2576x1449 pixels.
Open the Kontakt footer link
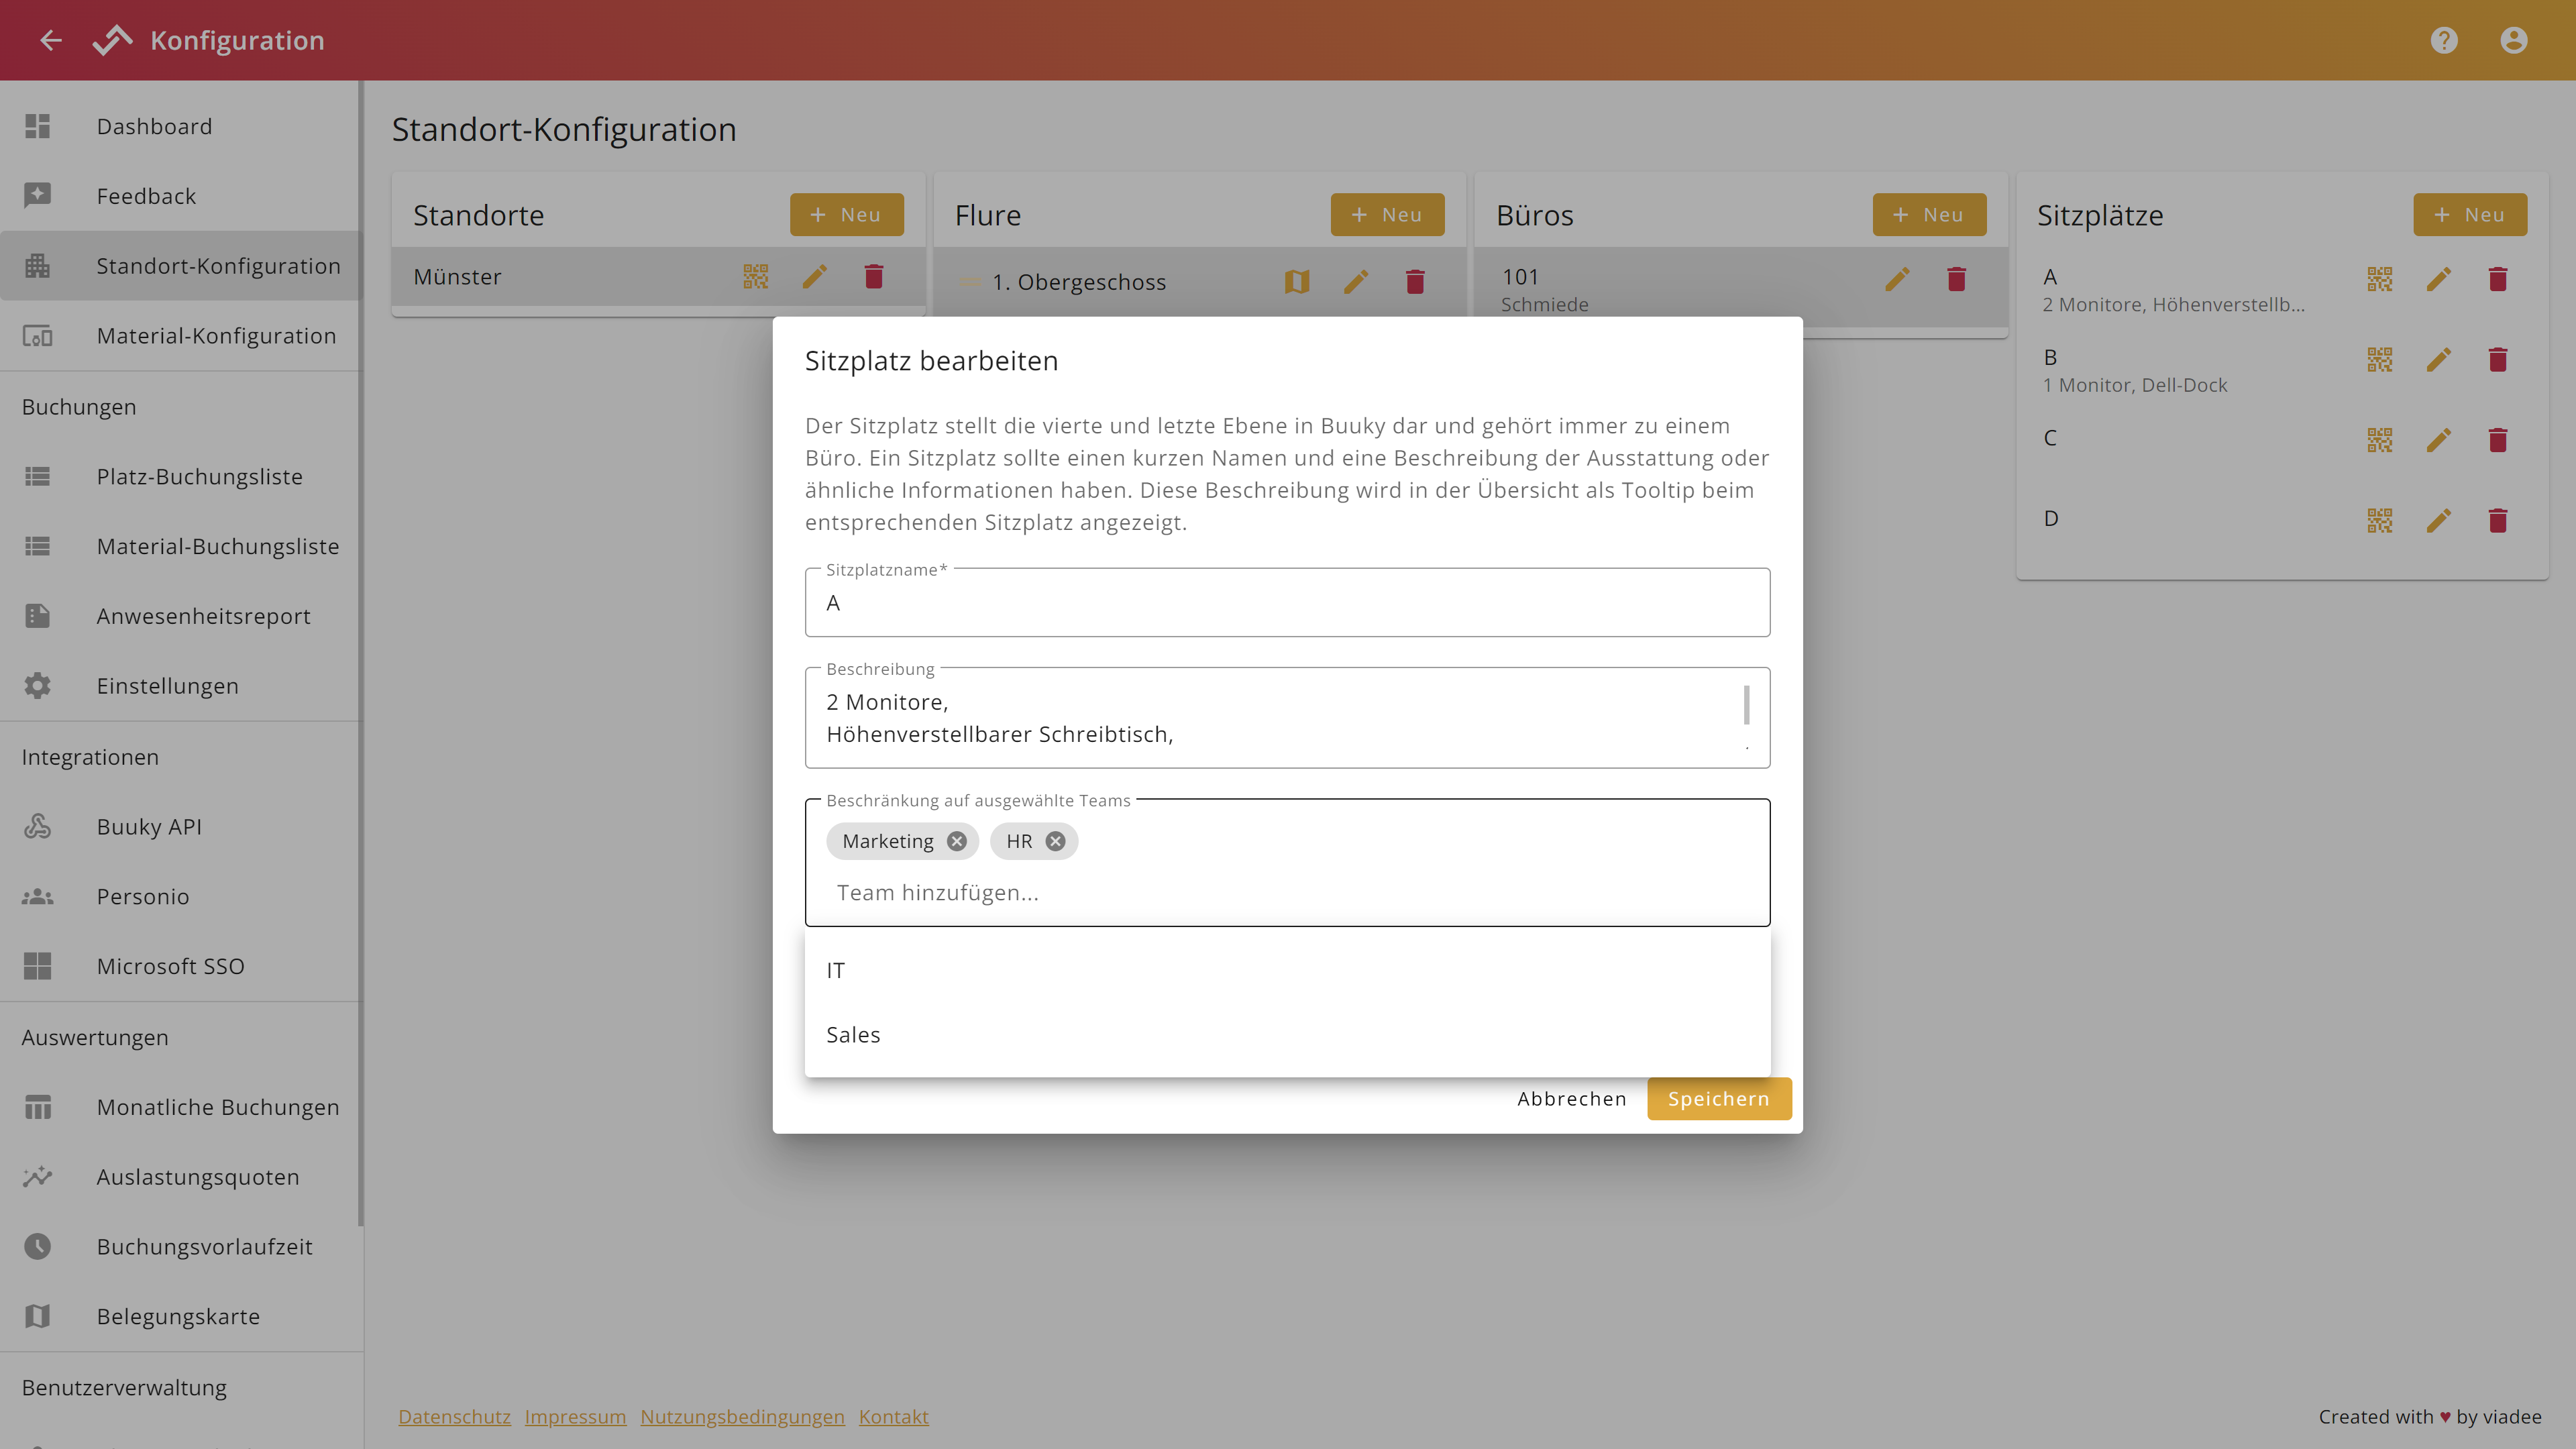tap(893, 1417)
